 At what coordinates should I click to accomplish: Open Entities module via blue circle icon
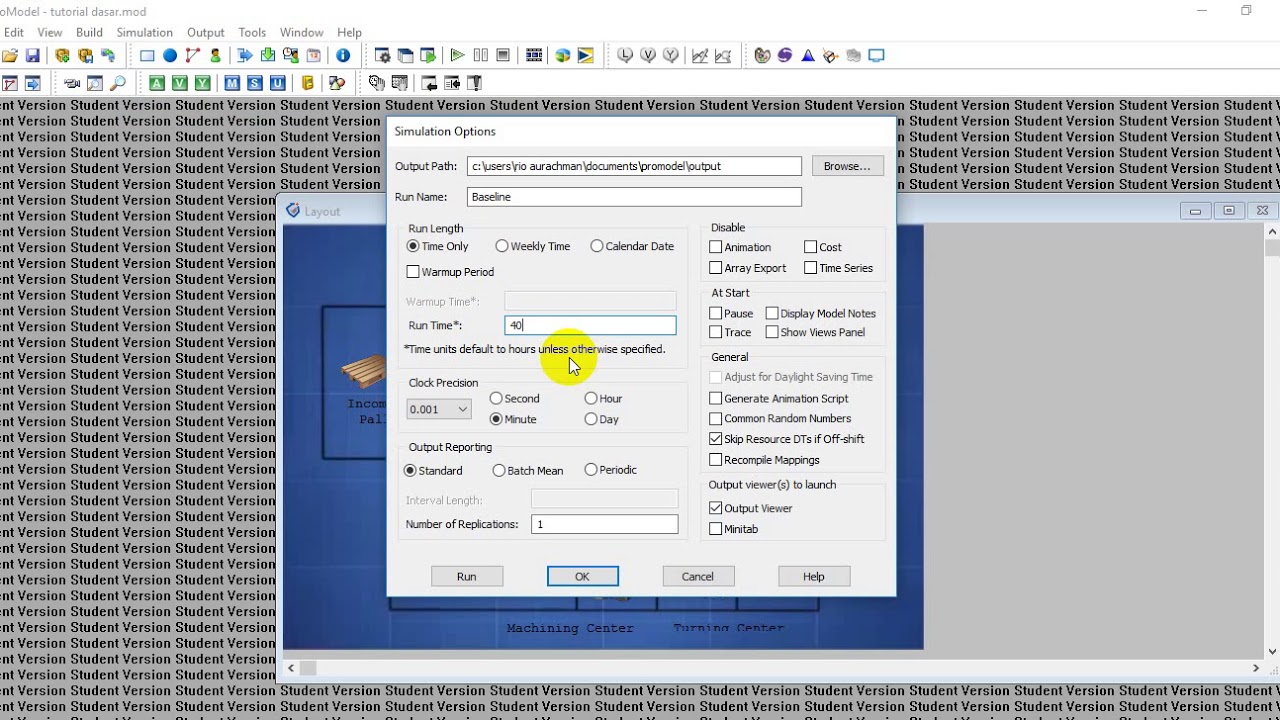pyautogui.click(x=170, y=56)
